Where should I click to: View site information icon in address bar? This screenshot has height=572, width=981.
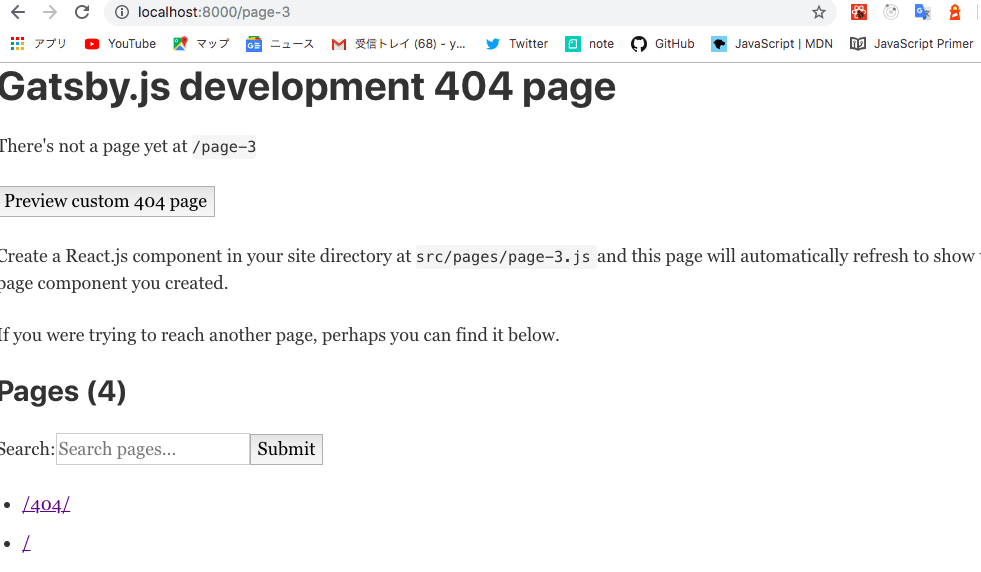pyautogui.click(x=122, y=12)
